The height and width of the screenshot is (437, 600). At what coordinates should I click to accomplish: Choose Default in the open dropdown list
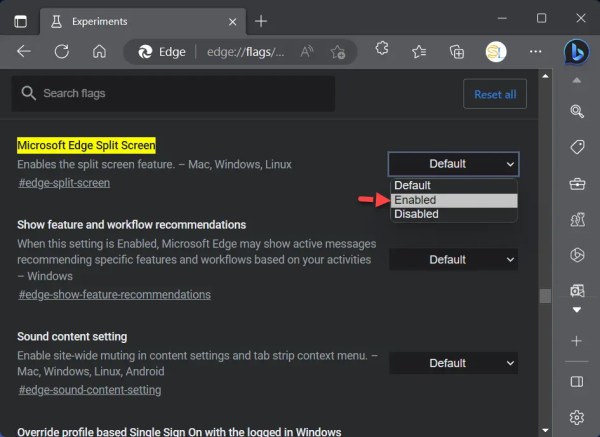click(454, 186)
